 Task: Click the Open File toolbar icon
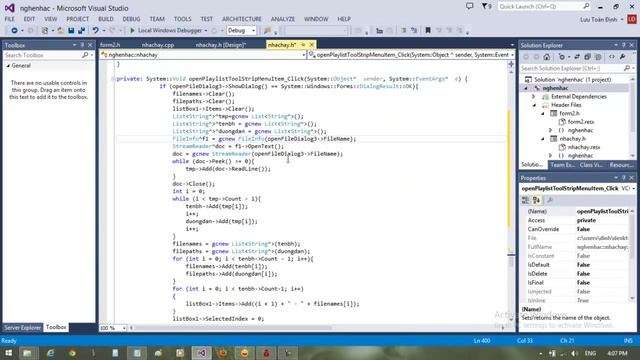pyautogui.click(x=60, y=31)
